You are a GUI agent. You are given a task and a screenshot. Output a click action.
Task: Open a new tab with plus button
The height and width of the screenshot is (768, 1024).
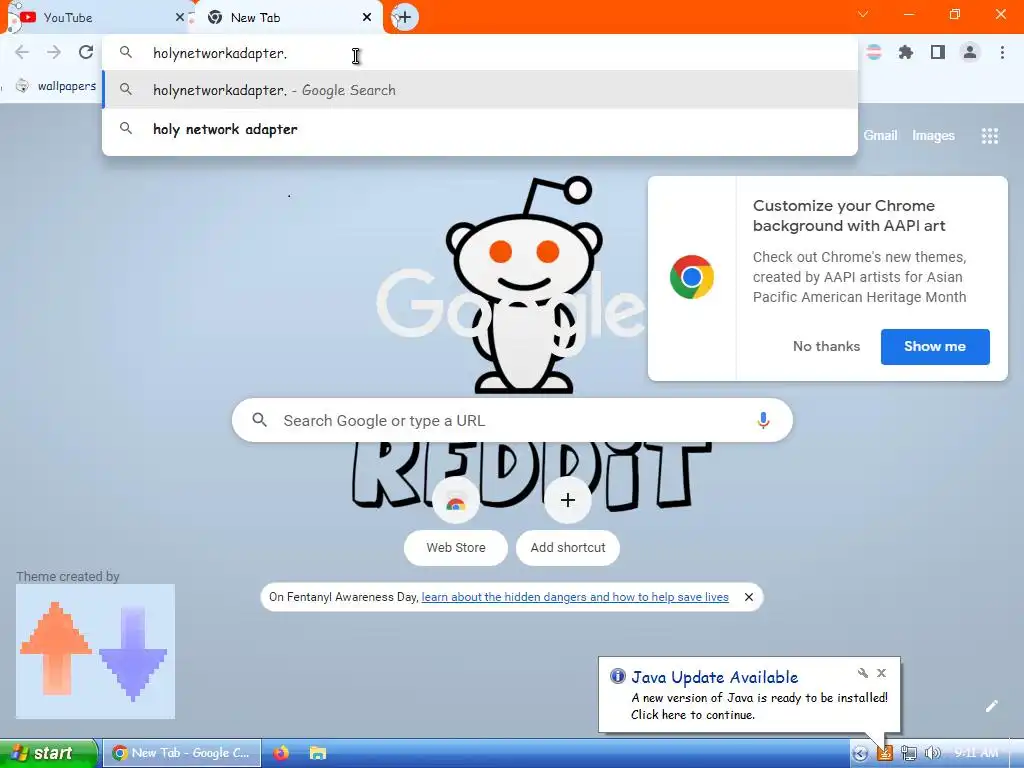pyautogui.click(x=404, y=18)
